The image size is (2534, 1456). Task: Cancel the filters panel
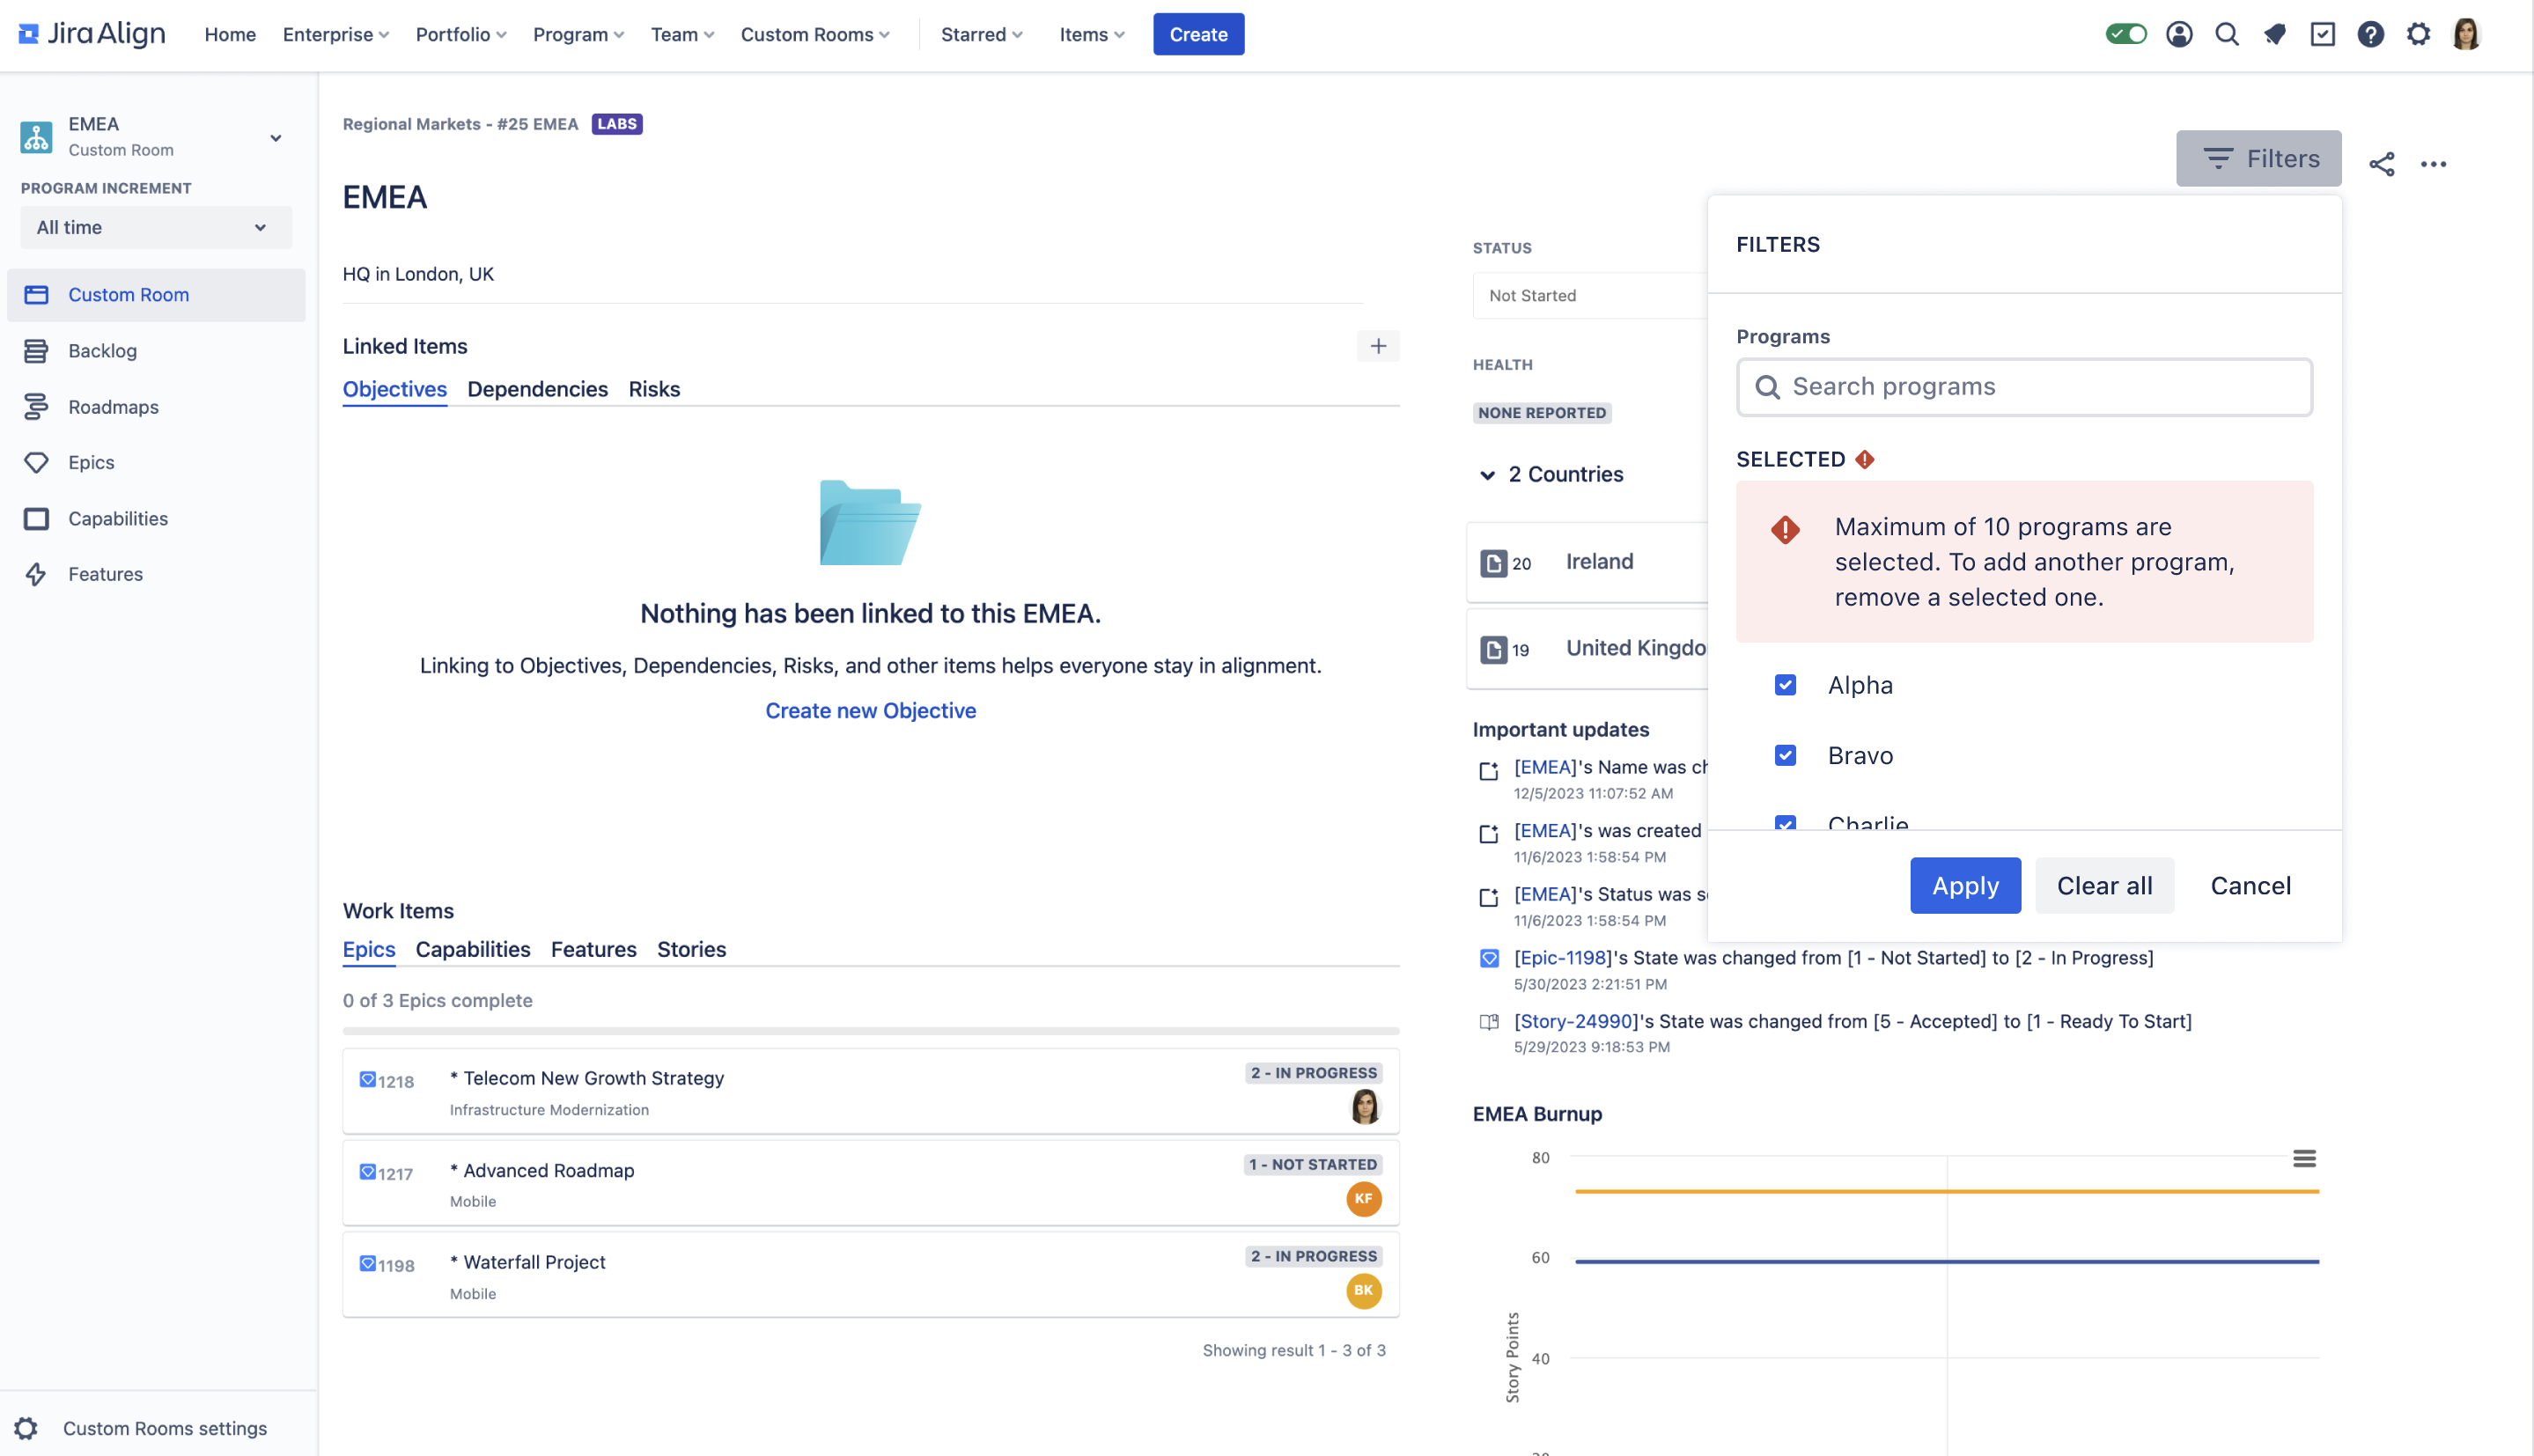(x=2250, y=886)
